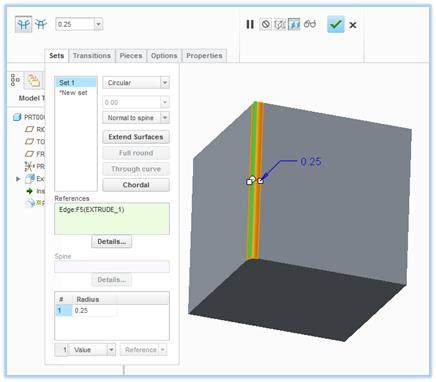Click the top radius 0.25 field

point(75,24)
